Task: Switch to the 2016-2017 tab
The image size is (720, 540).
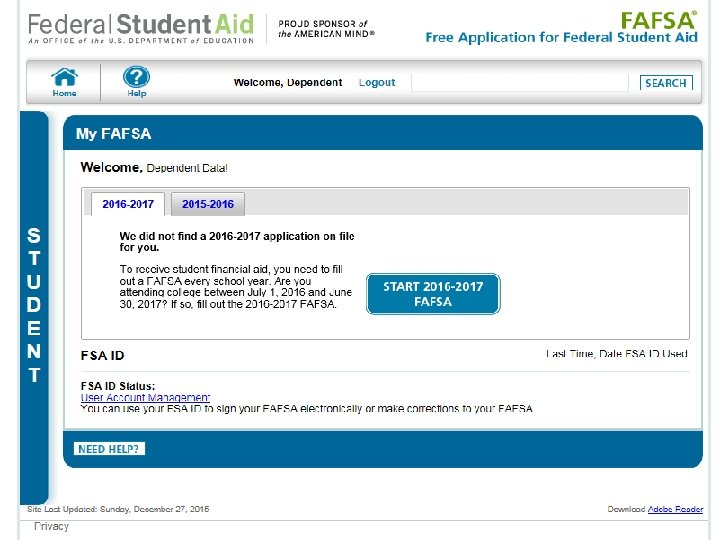Action: (x=128, y=204)
